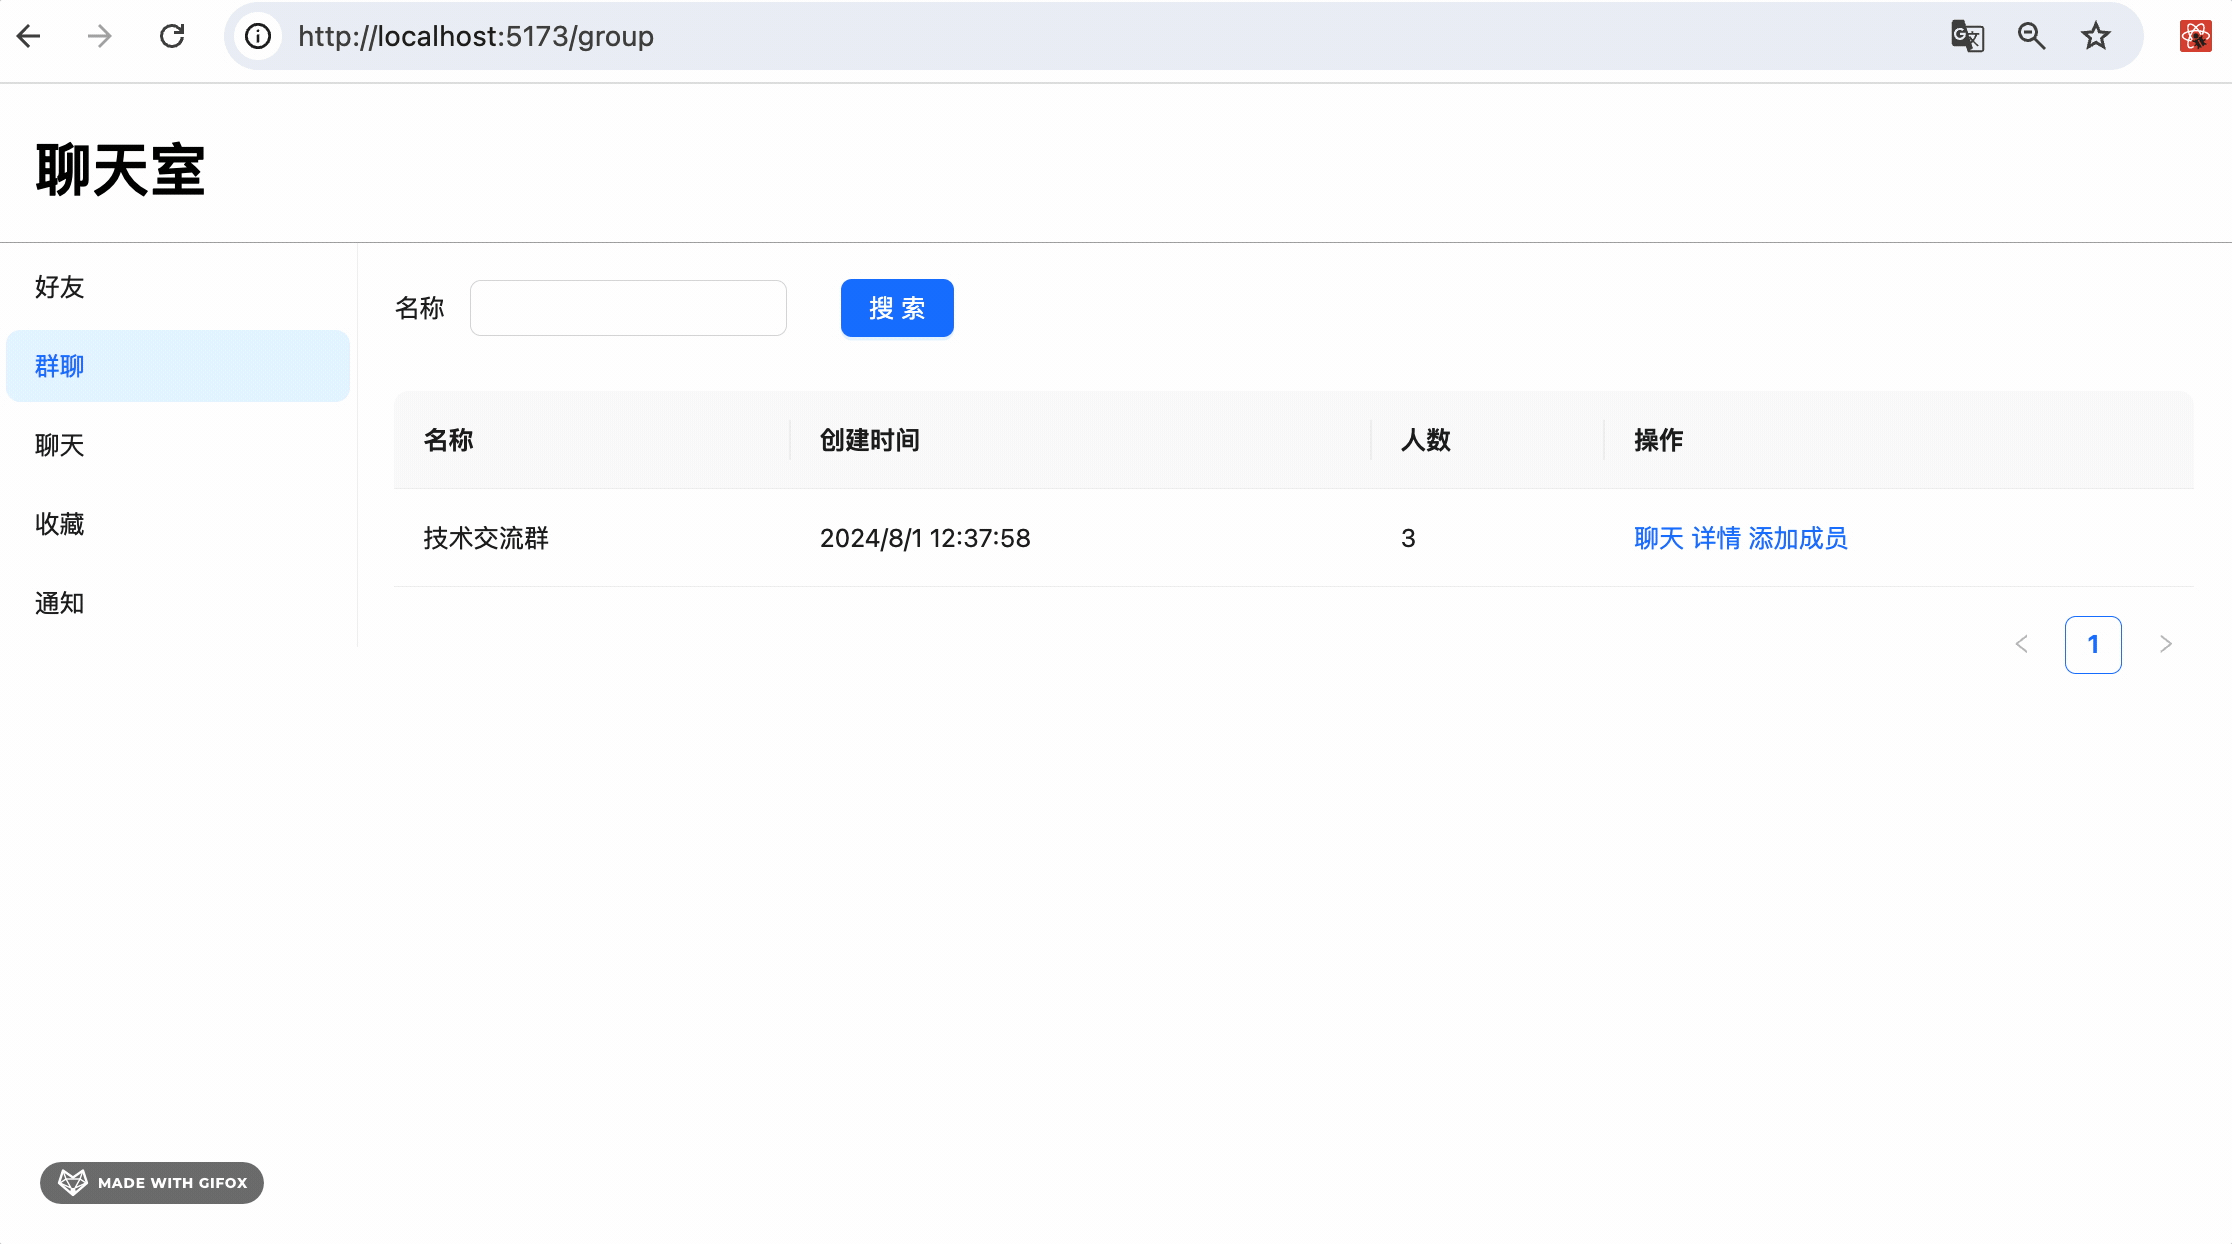This screenshot has width=2232, height=1244.
Task: Click the zoom magnifier icon in address bar
Action: 2031,37
